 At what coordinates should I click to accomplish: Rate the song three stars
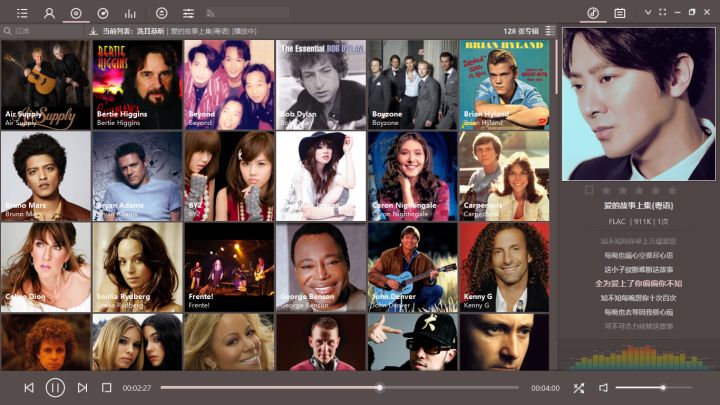pyautogui.click(x=639, y=190)
